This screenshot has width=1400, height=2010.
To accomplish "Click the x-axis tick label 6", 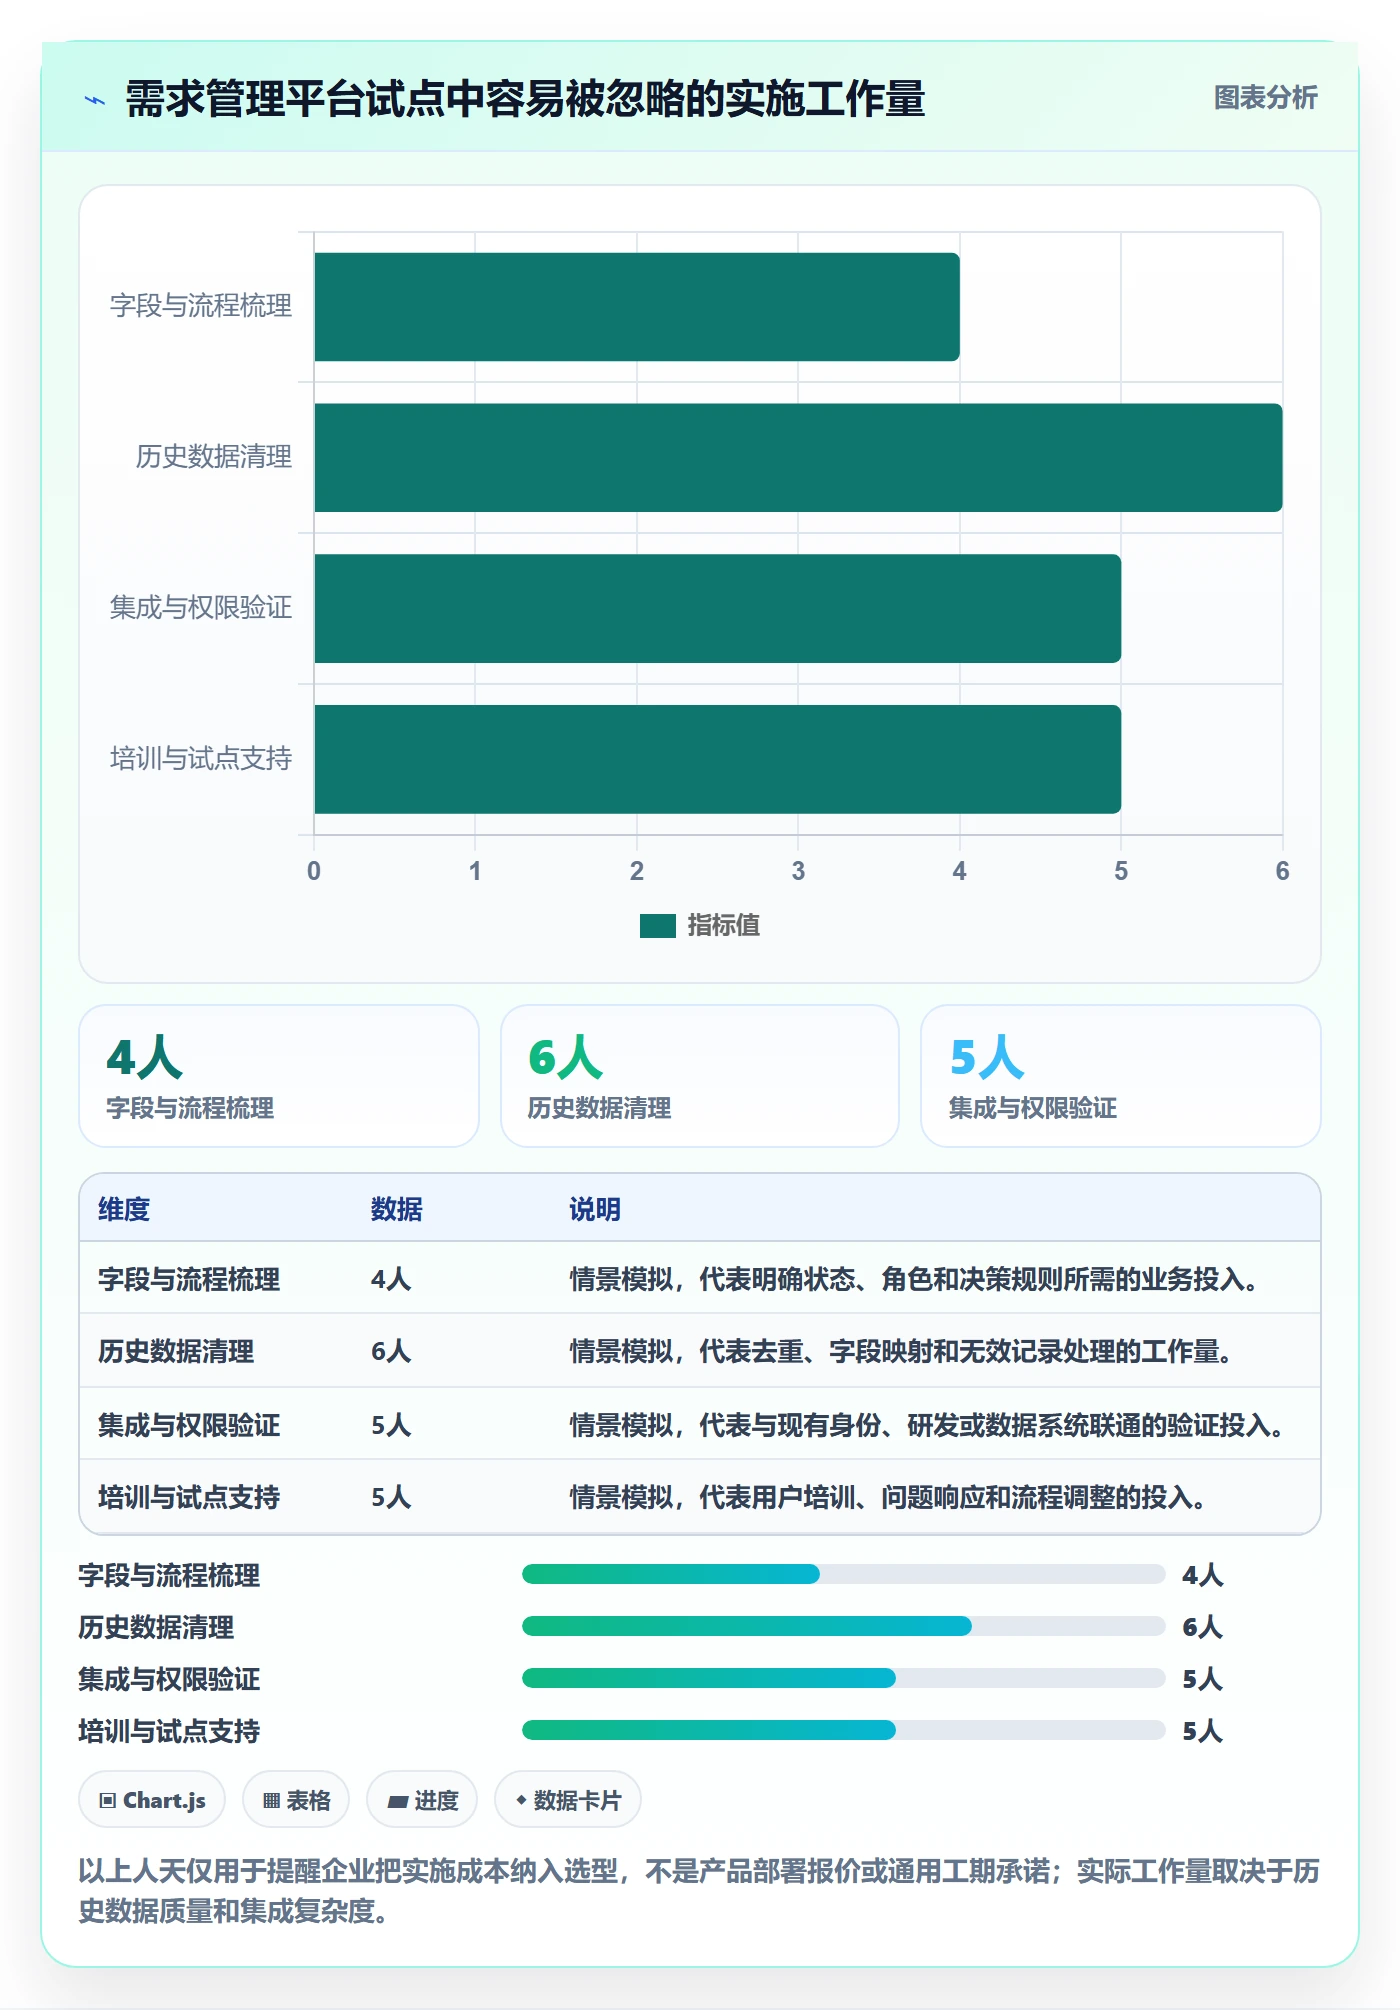I will pyautogui.click(x=1283, y=871).
